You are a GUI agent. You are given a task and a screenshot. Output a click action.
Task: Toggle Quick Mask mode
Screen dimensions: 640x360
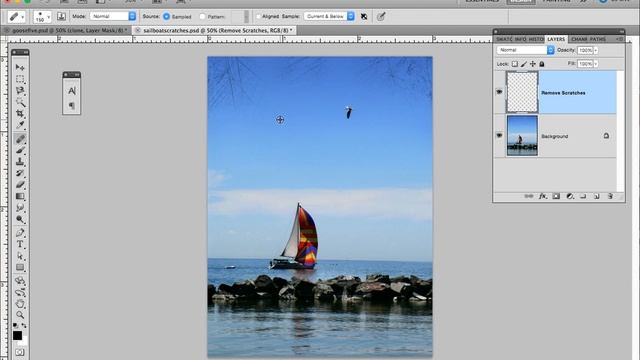point(20,352)
